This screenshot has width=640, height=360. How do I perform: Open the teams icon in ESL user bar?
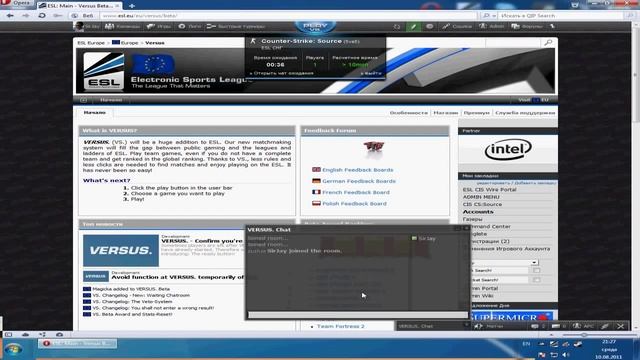click(109, 26)
